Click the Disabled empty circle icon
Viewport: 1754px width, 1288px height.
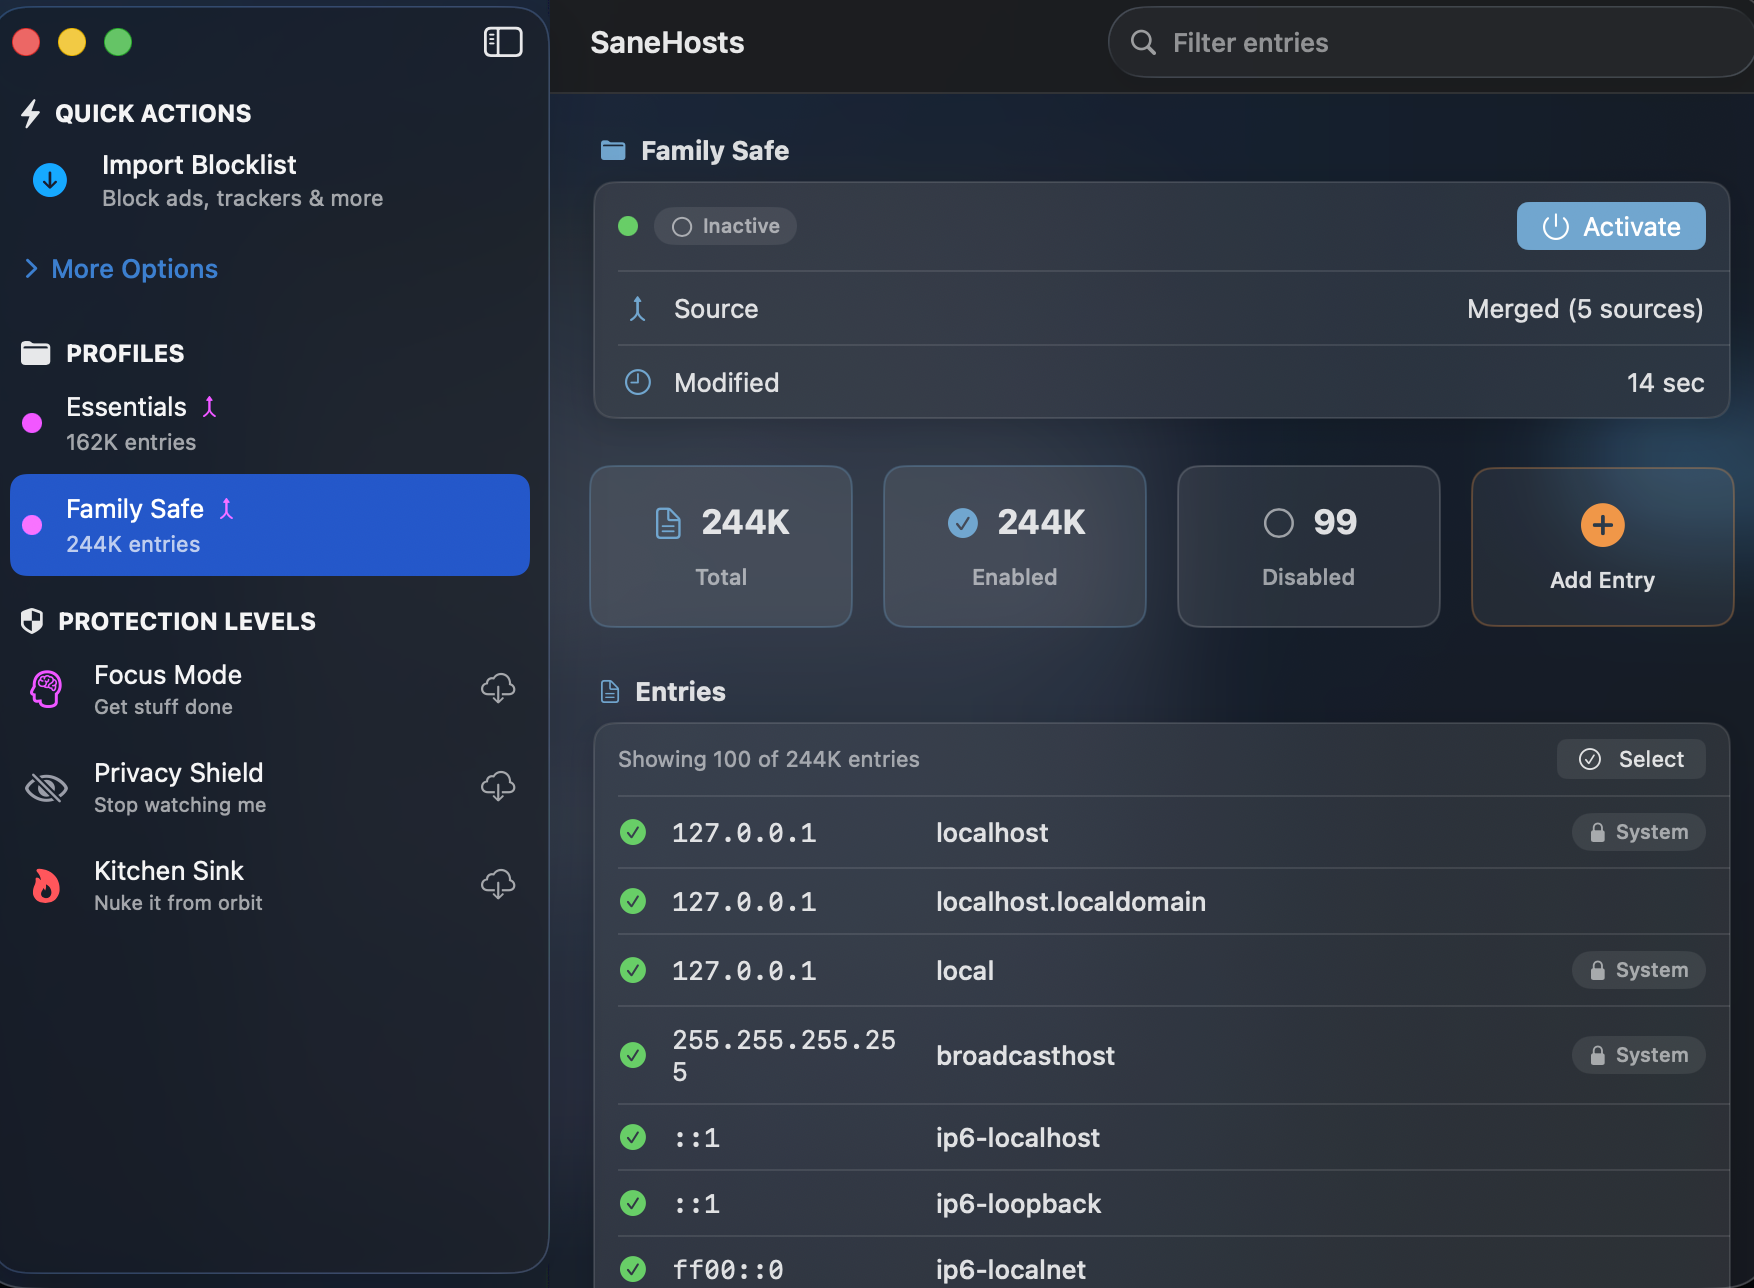[x=1279, y=522]
